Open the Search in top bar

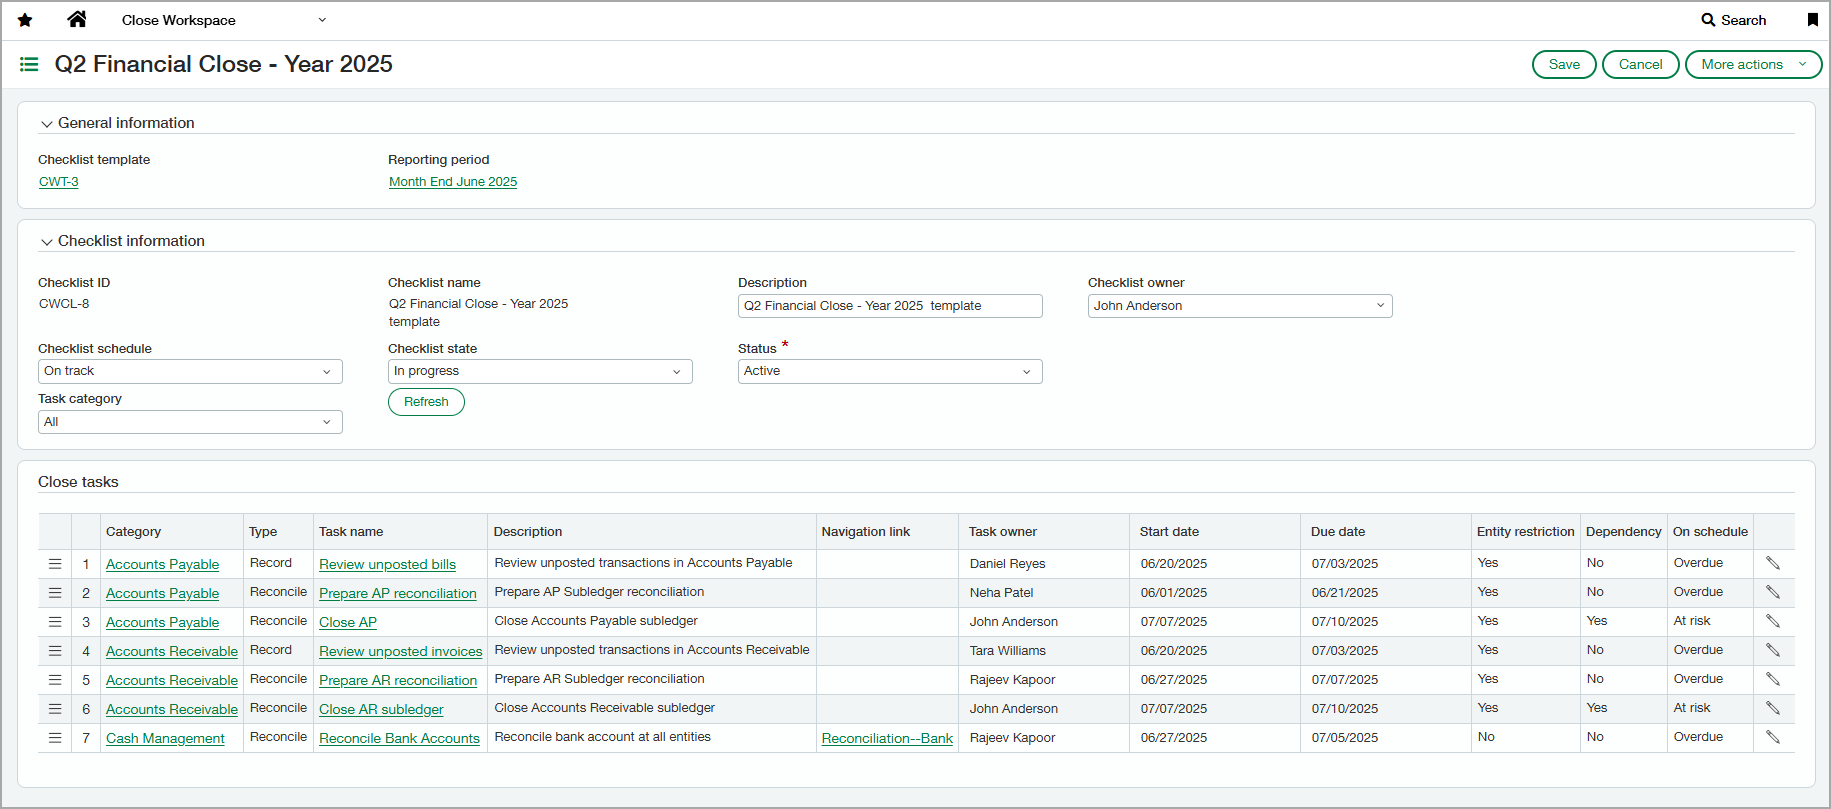point(1734,20)
